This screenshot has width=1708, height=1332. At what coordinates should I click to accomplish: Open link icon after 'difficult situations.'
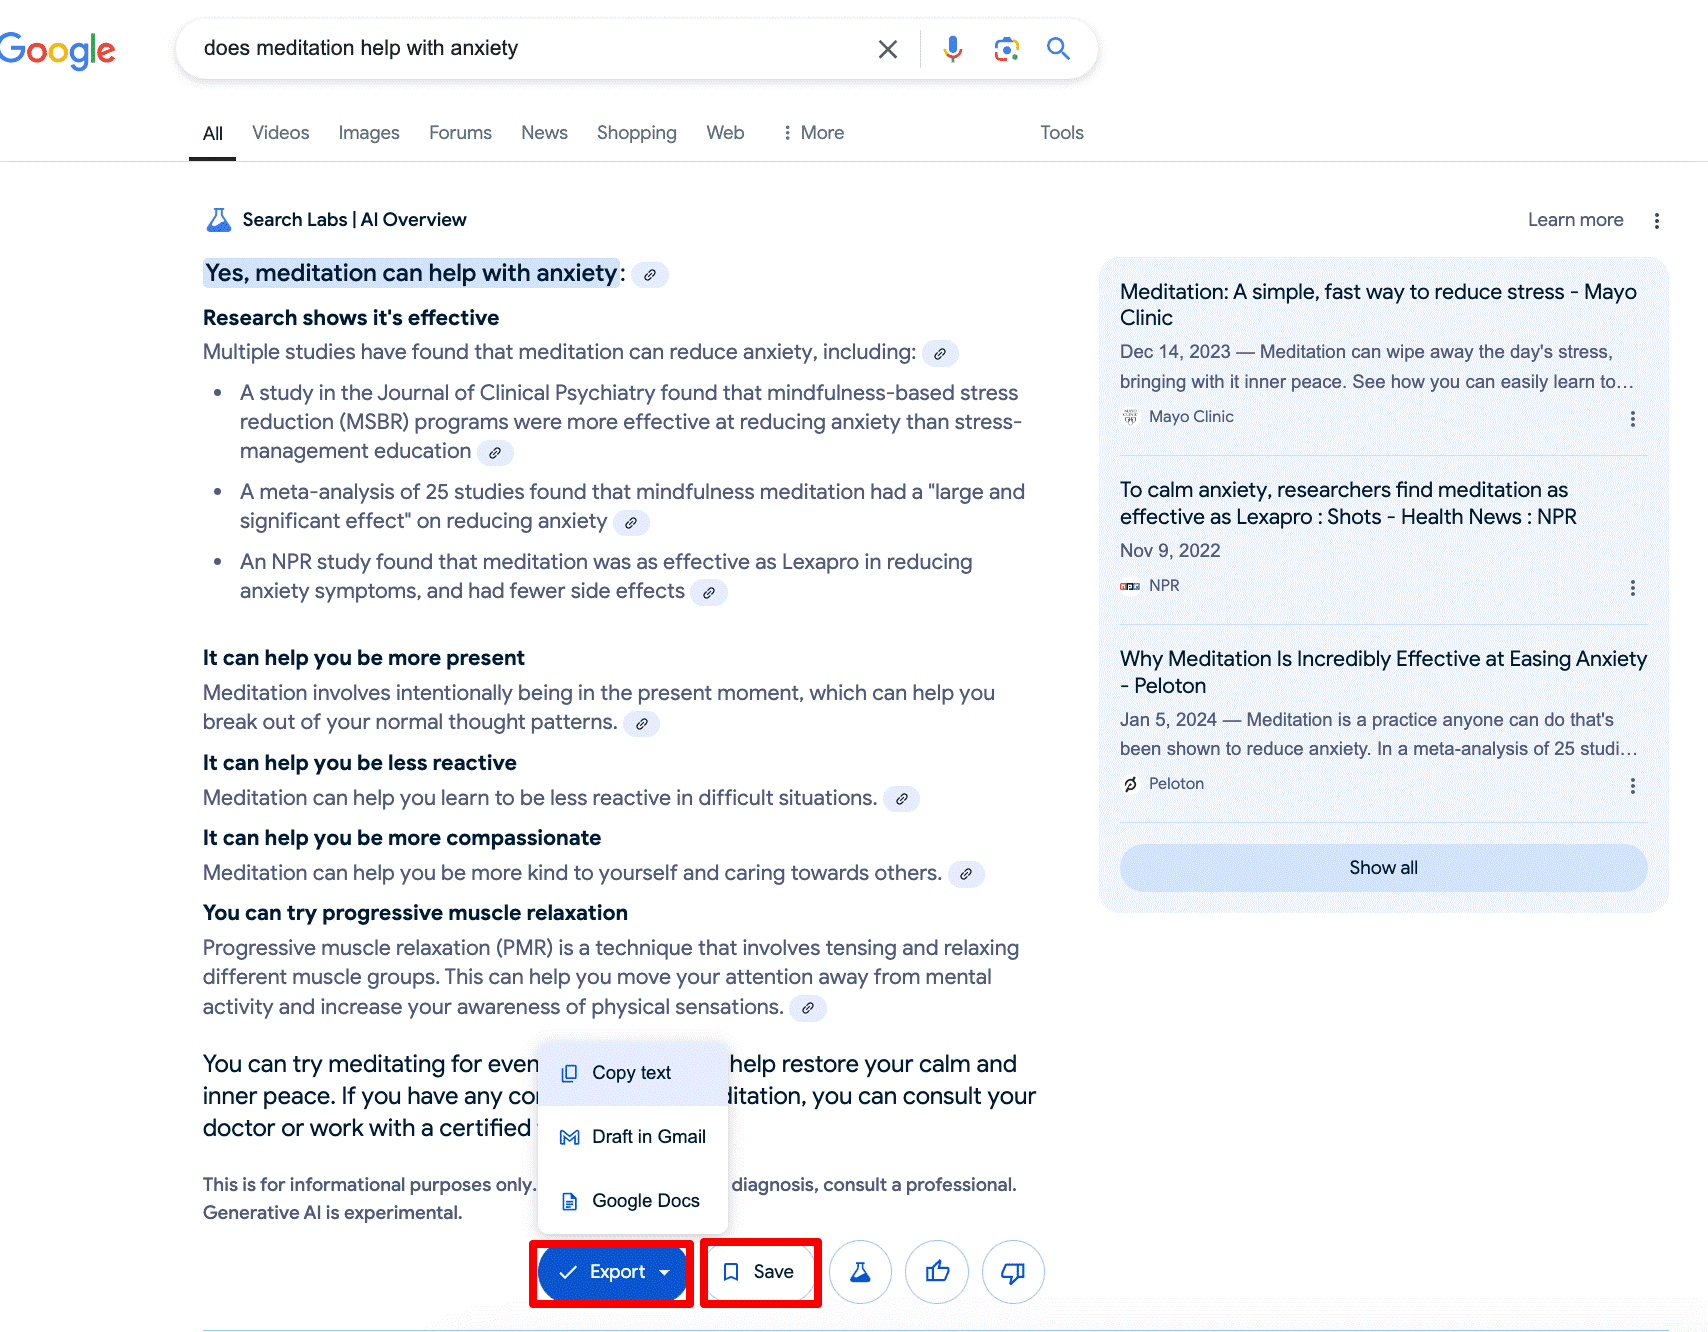[x=902, y=799]
